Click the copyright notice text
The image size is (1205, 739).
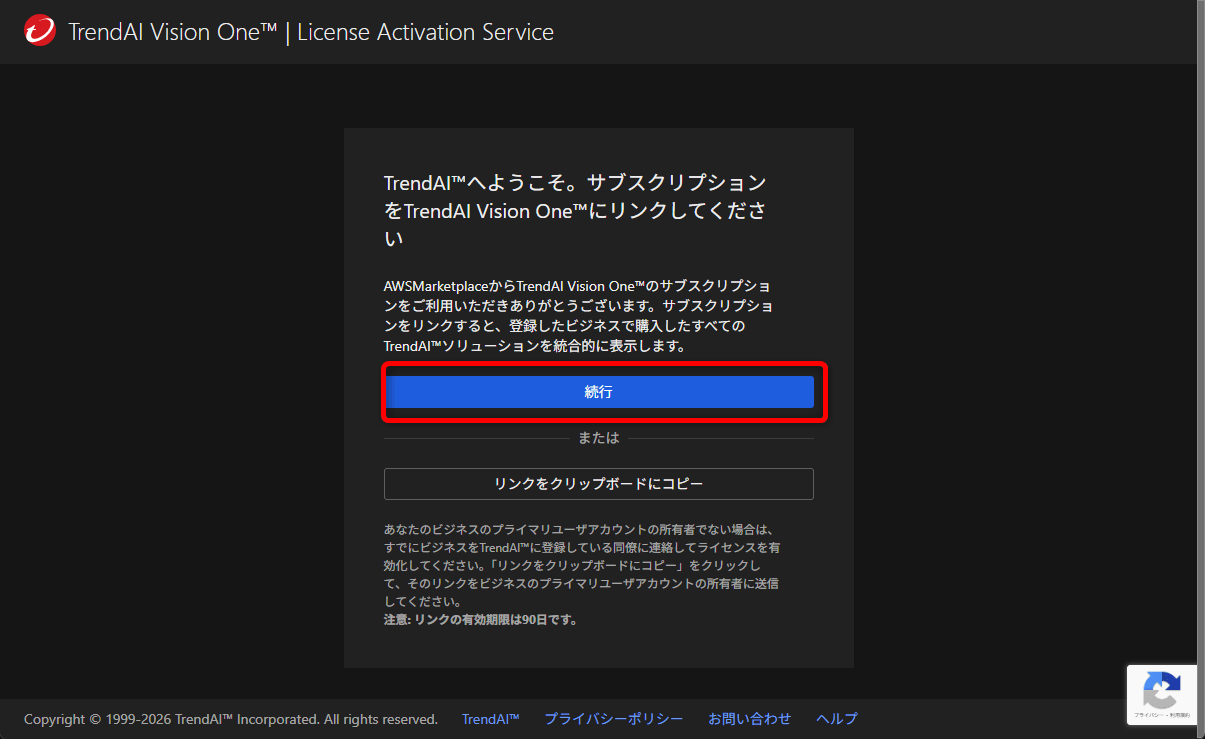231,719
